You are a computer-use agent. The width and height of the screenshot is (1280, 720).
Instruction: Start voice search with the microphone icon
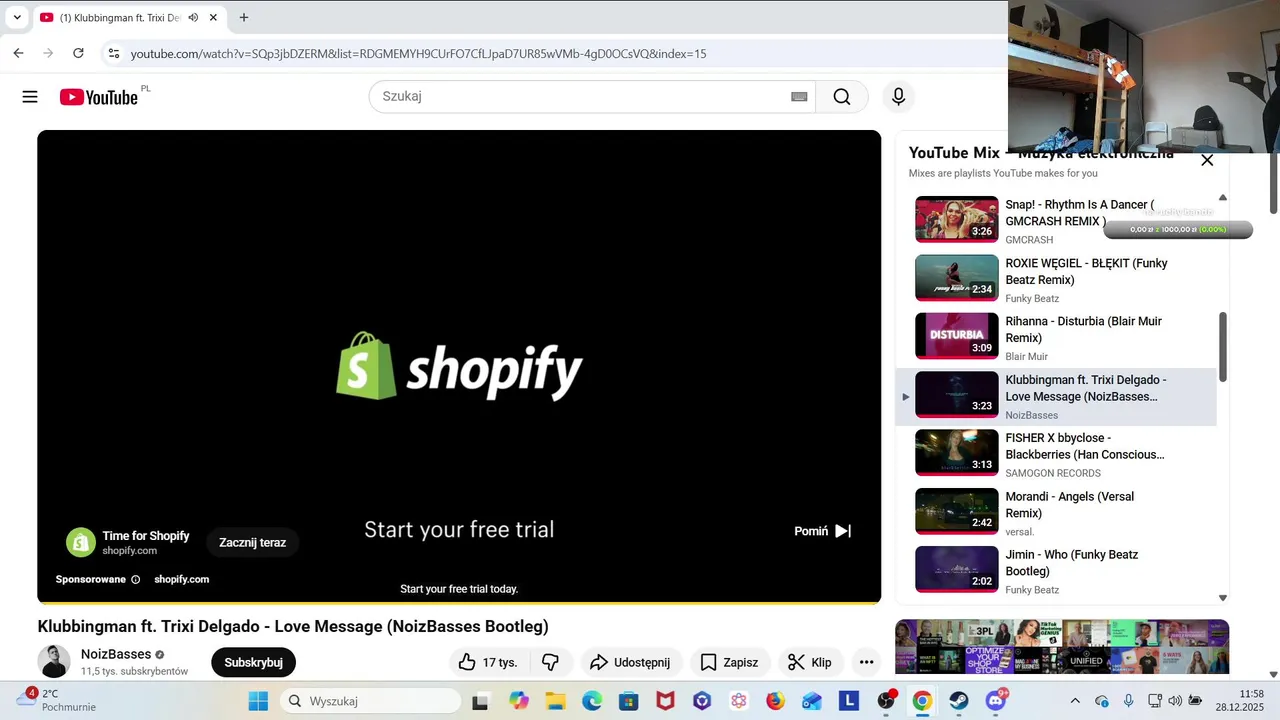click(898, 97)
